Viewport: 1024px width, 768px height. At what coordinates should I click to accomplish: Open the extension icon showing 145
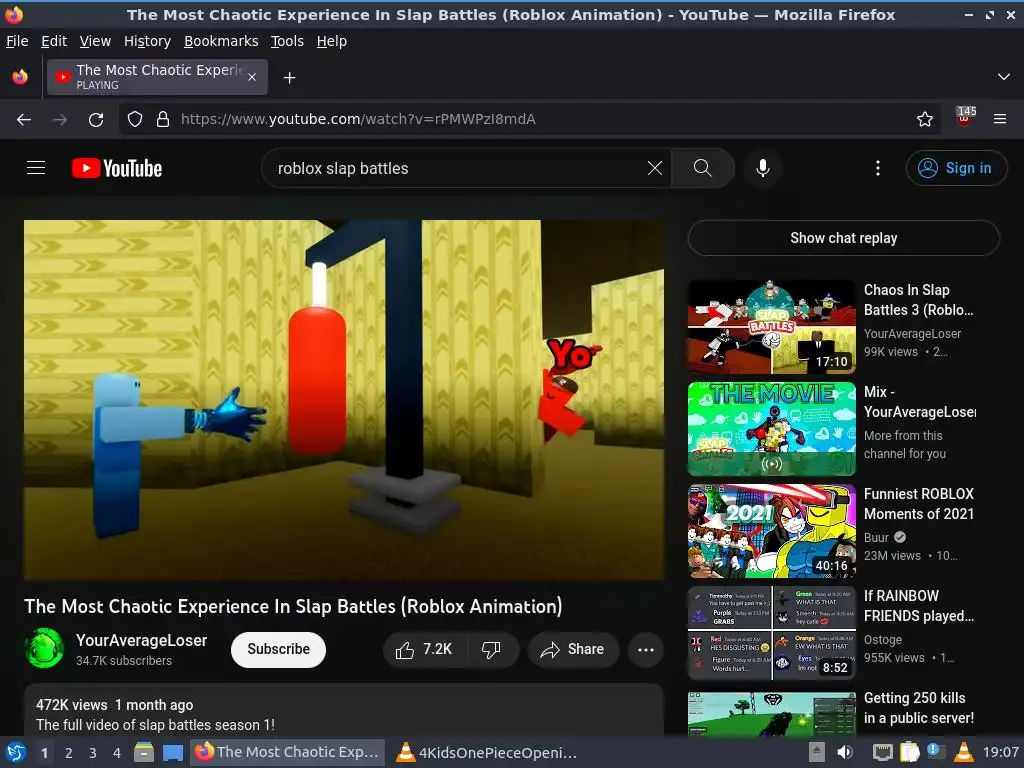point(965,118)
